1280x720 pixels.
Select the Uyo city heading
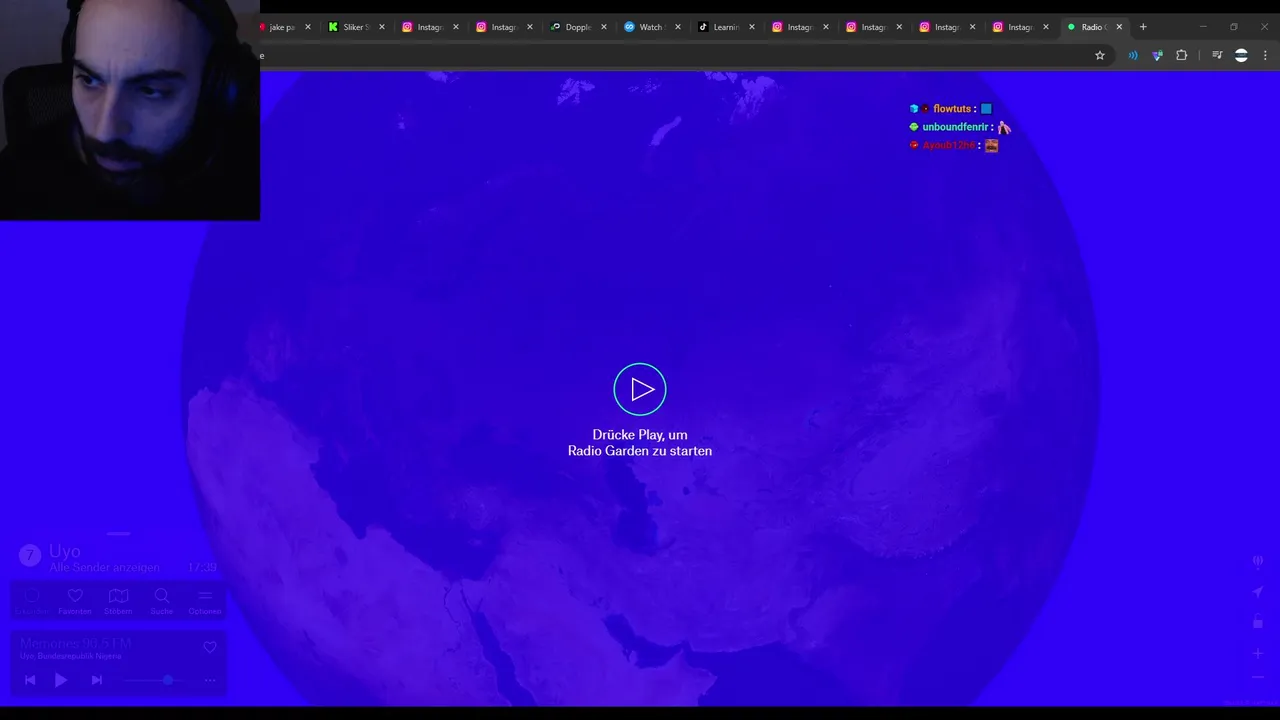65,551
